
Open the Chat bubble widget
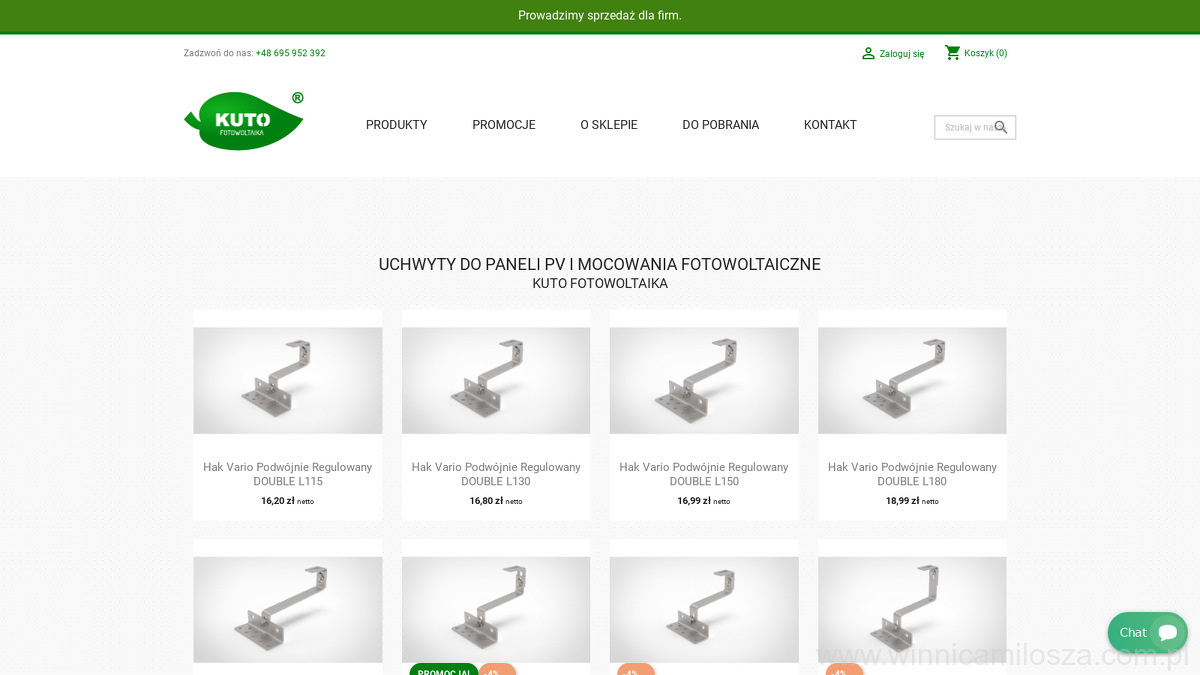[1148, 632]
